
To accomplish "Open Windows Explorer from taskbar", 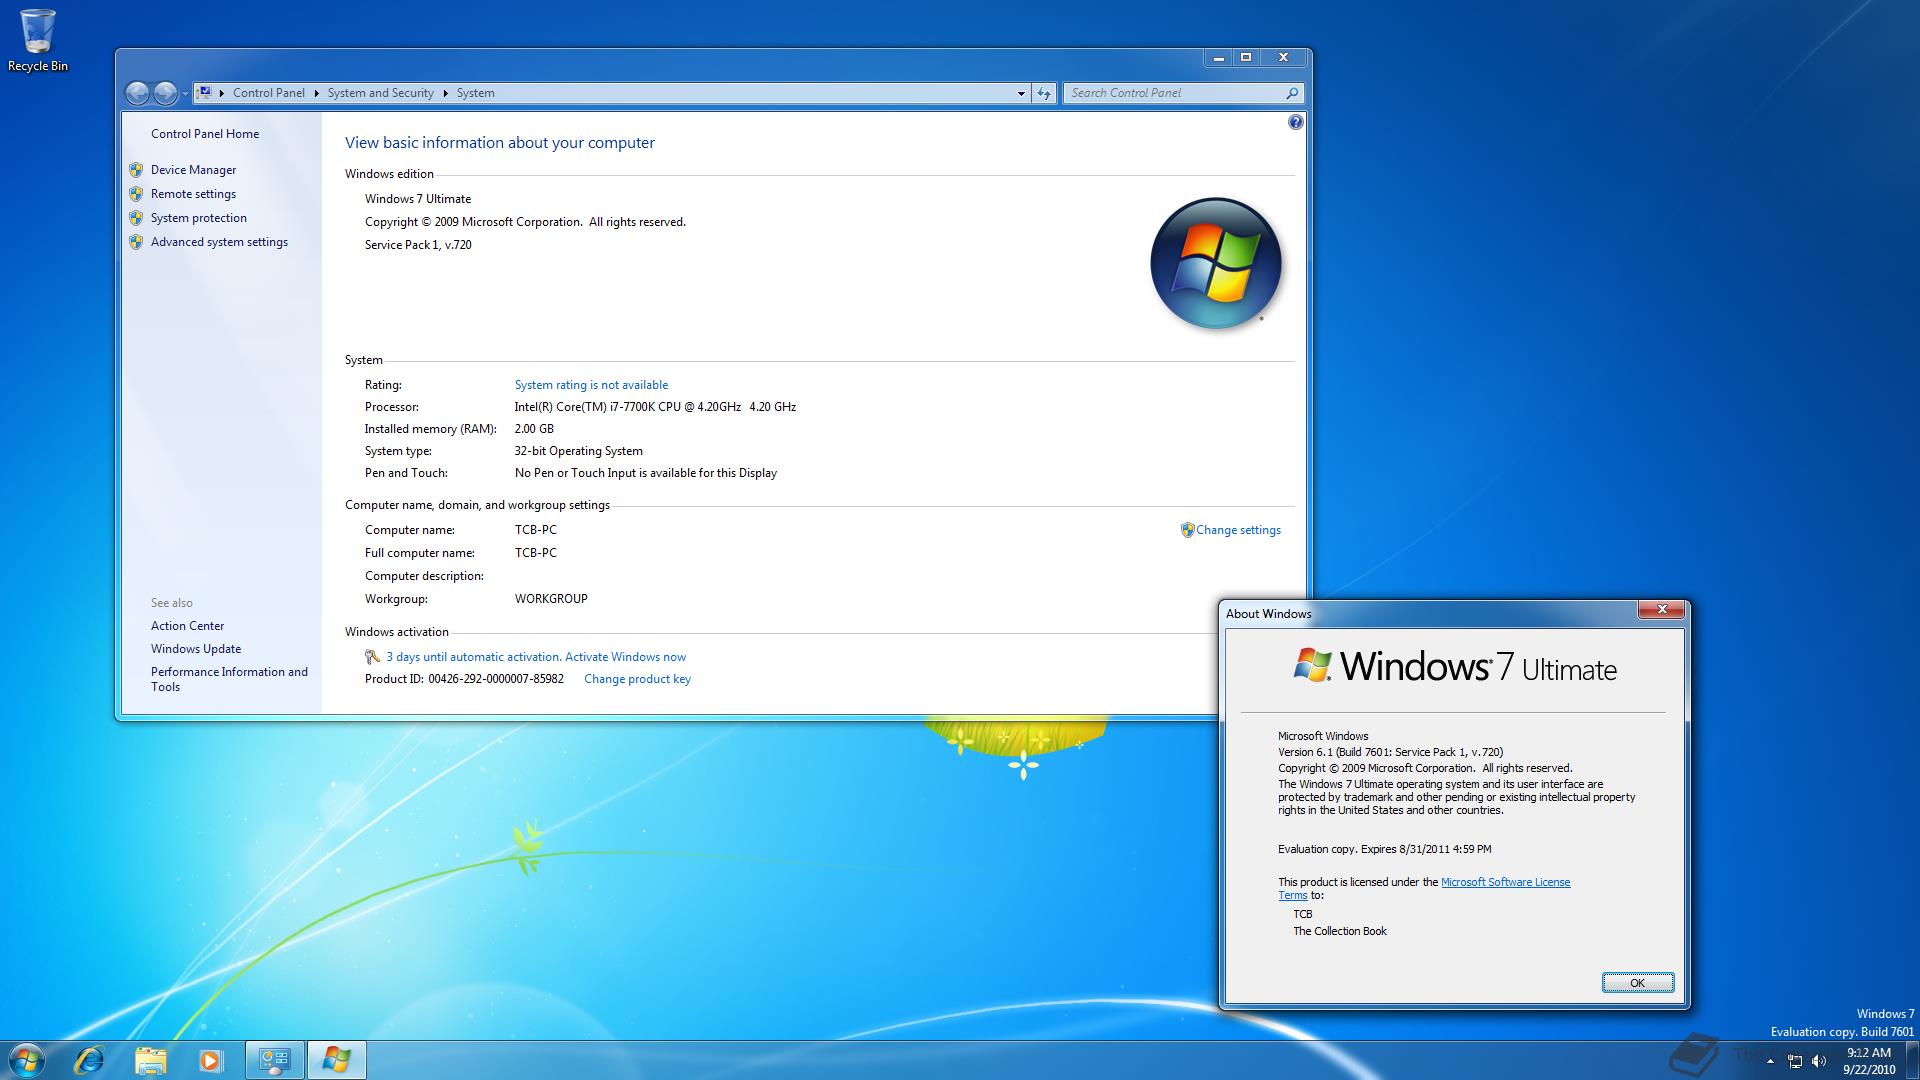I will coord(150,1060).
